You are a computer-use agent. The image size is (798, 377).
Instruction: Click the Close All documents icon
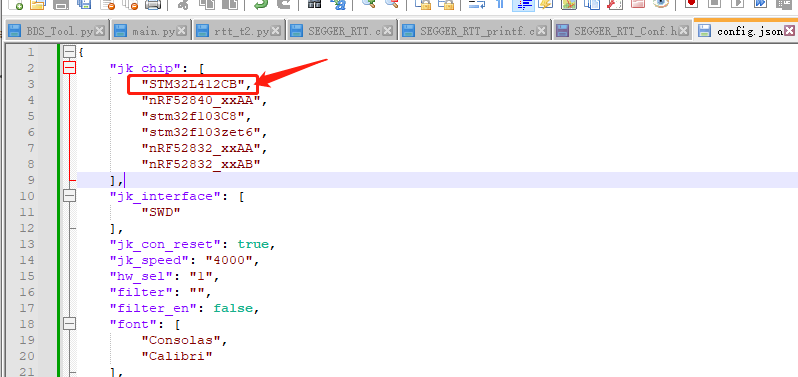pos(131,4)
